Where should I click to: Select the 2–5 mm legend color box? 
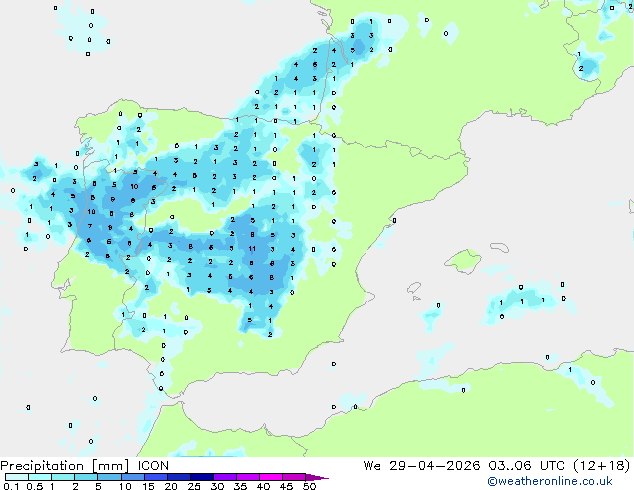click(x=86, y=477)
